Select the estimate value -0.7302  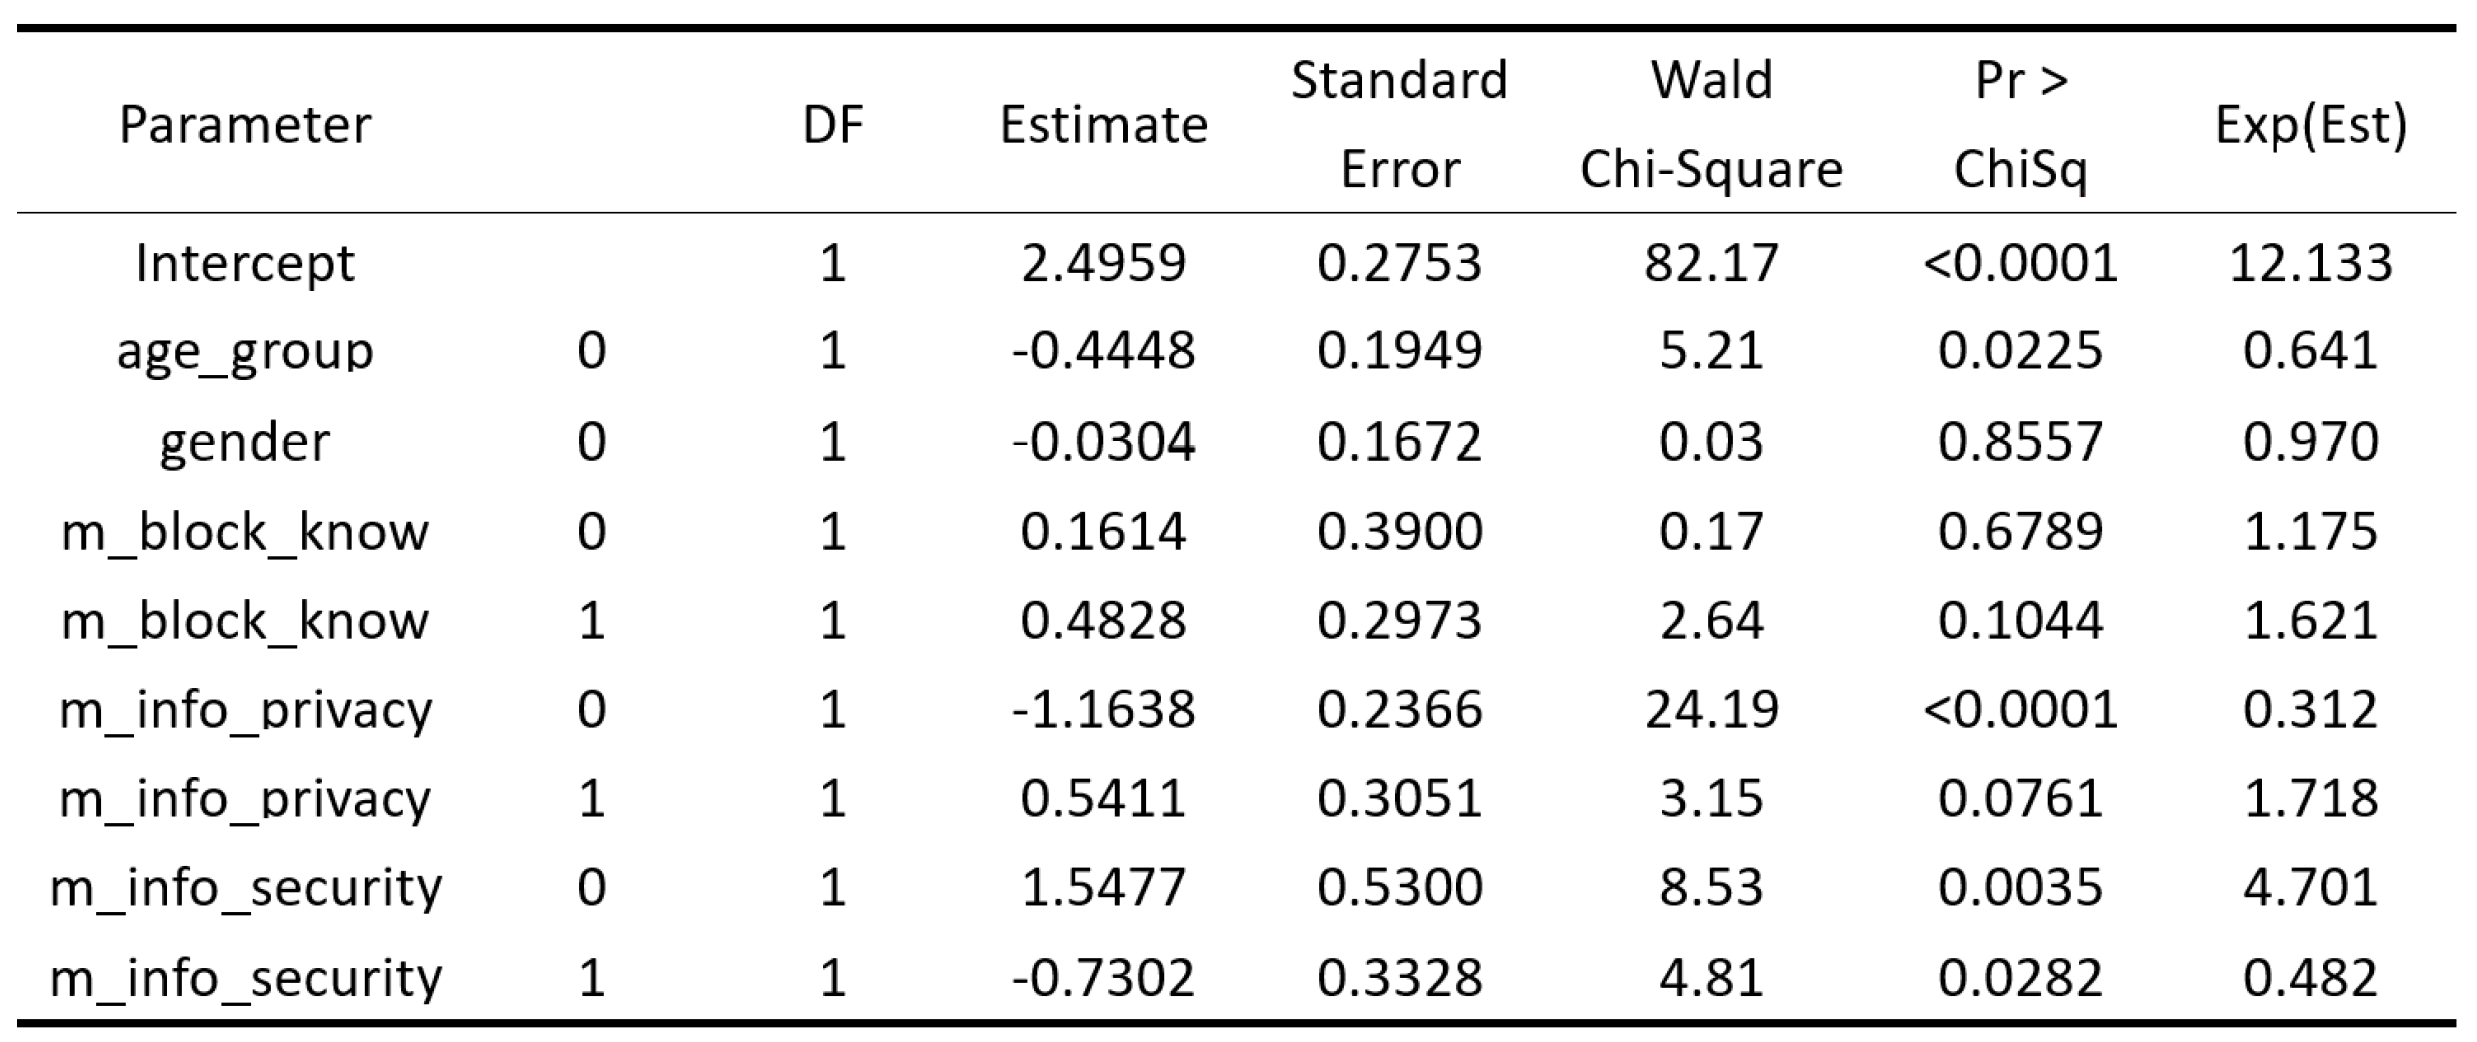point(1104,977)
